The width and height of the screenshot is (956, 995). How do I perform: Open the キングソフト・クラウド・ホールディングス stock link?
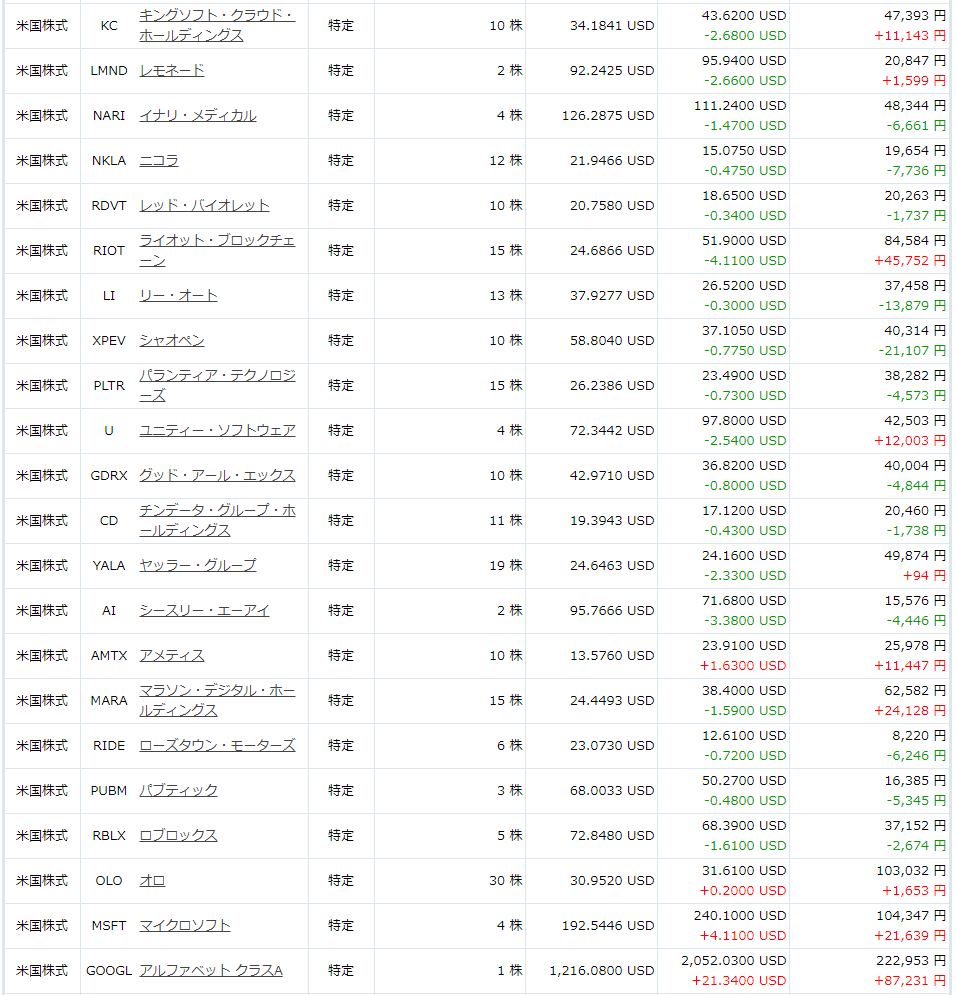[217, 25]
